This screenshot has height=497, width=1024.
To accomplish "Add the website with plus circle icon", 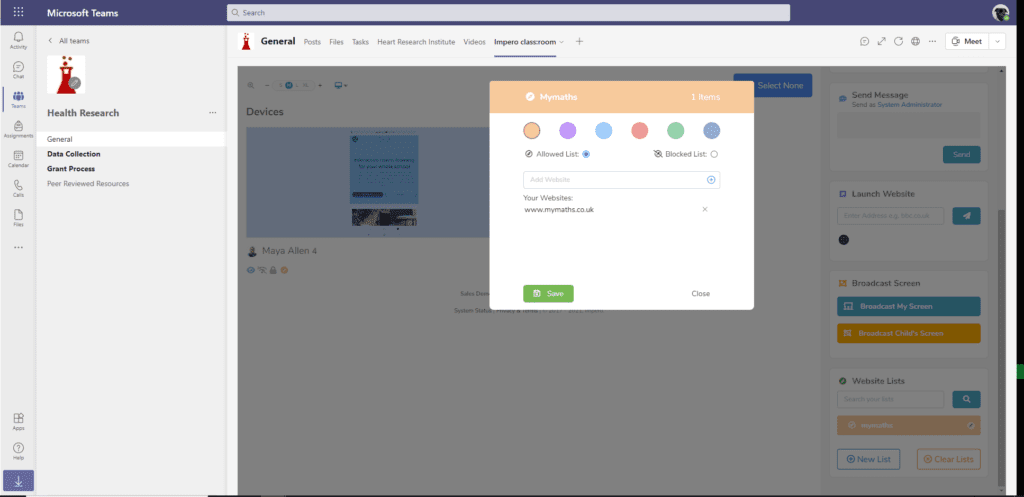I will pyautogui.click(x=711, y=180).
